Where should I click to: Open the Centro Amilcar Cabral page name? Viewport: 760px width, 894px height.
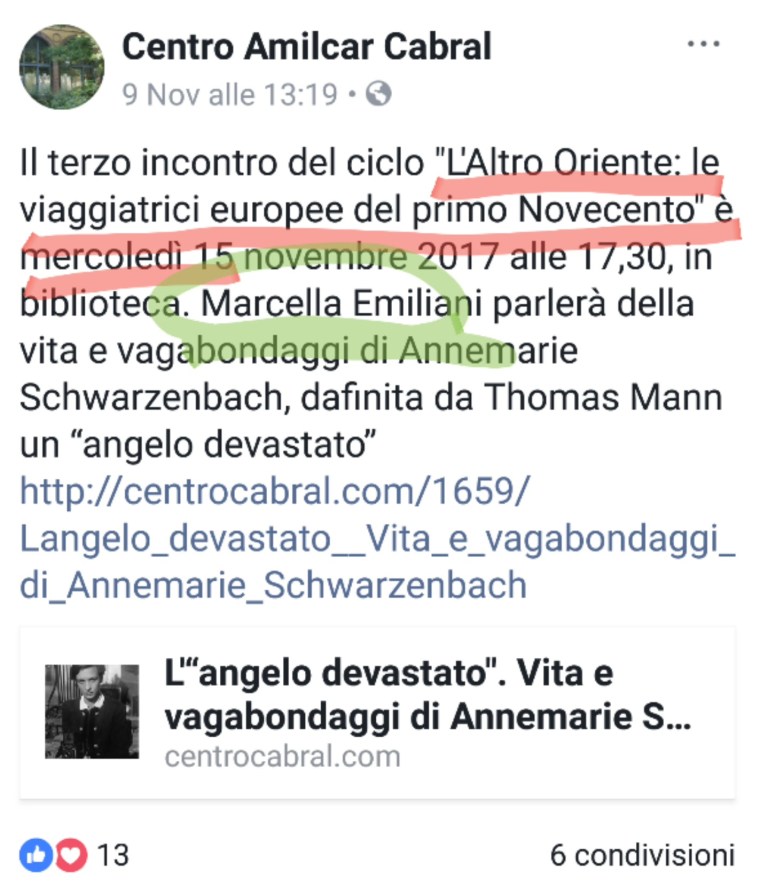(x=307, y=46)
